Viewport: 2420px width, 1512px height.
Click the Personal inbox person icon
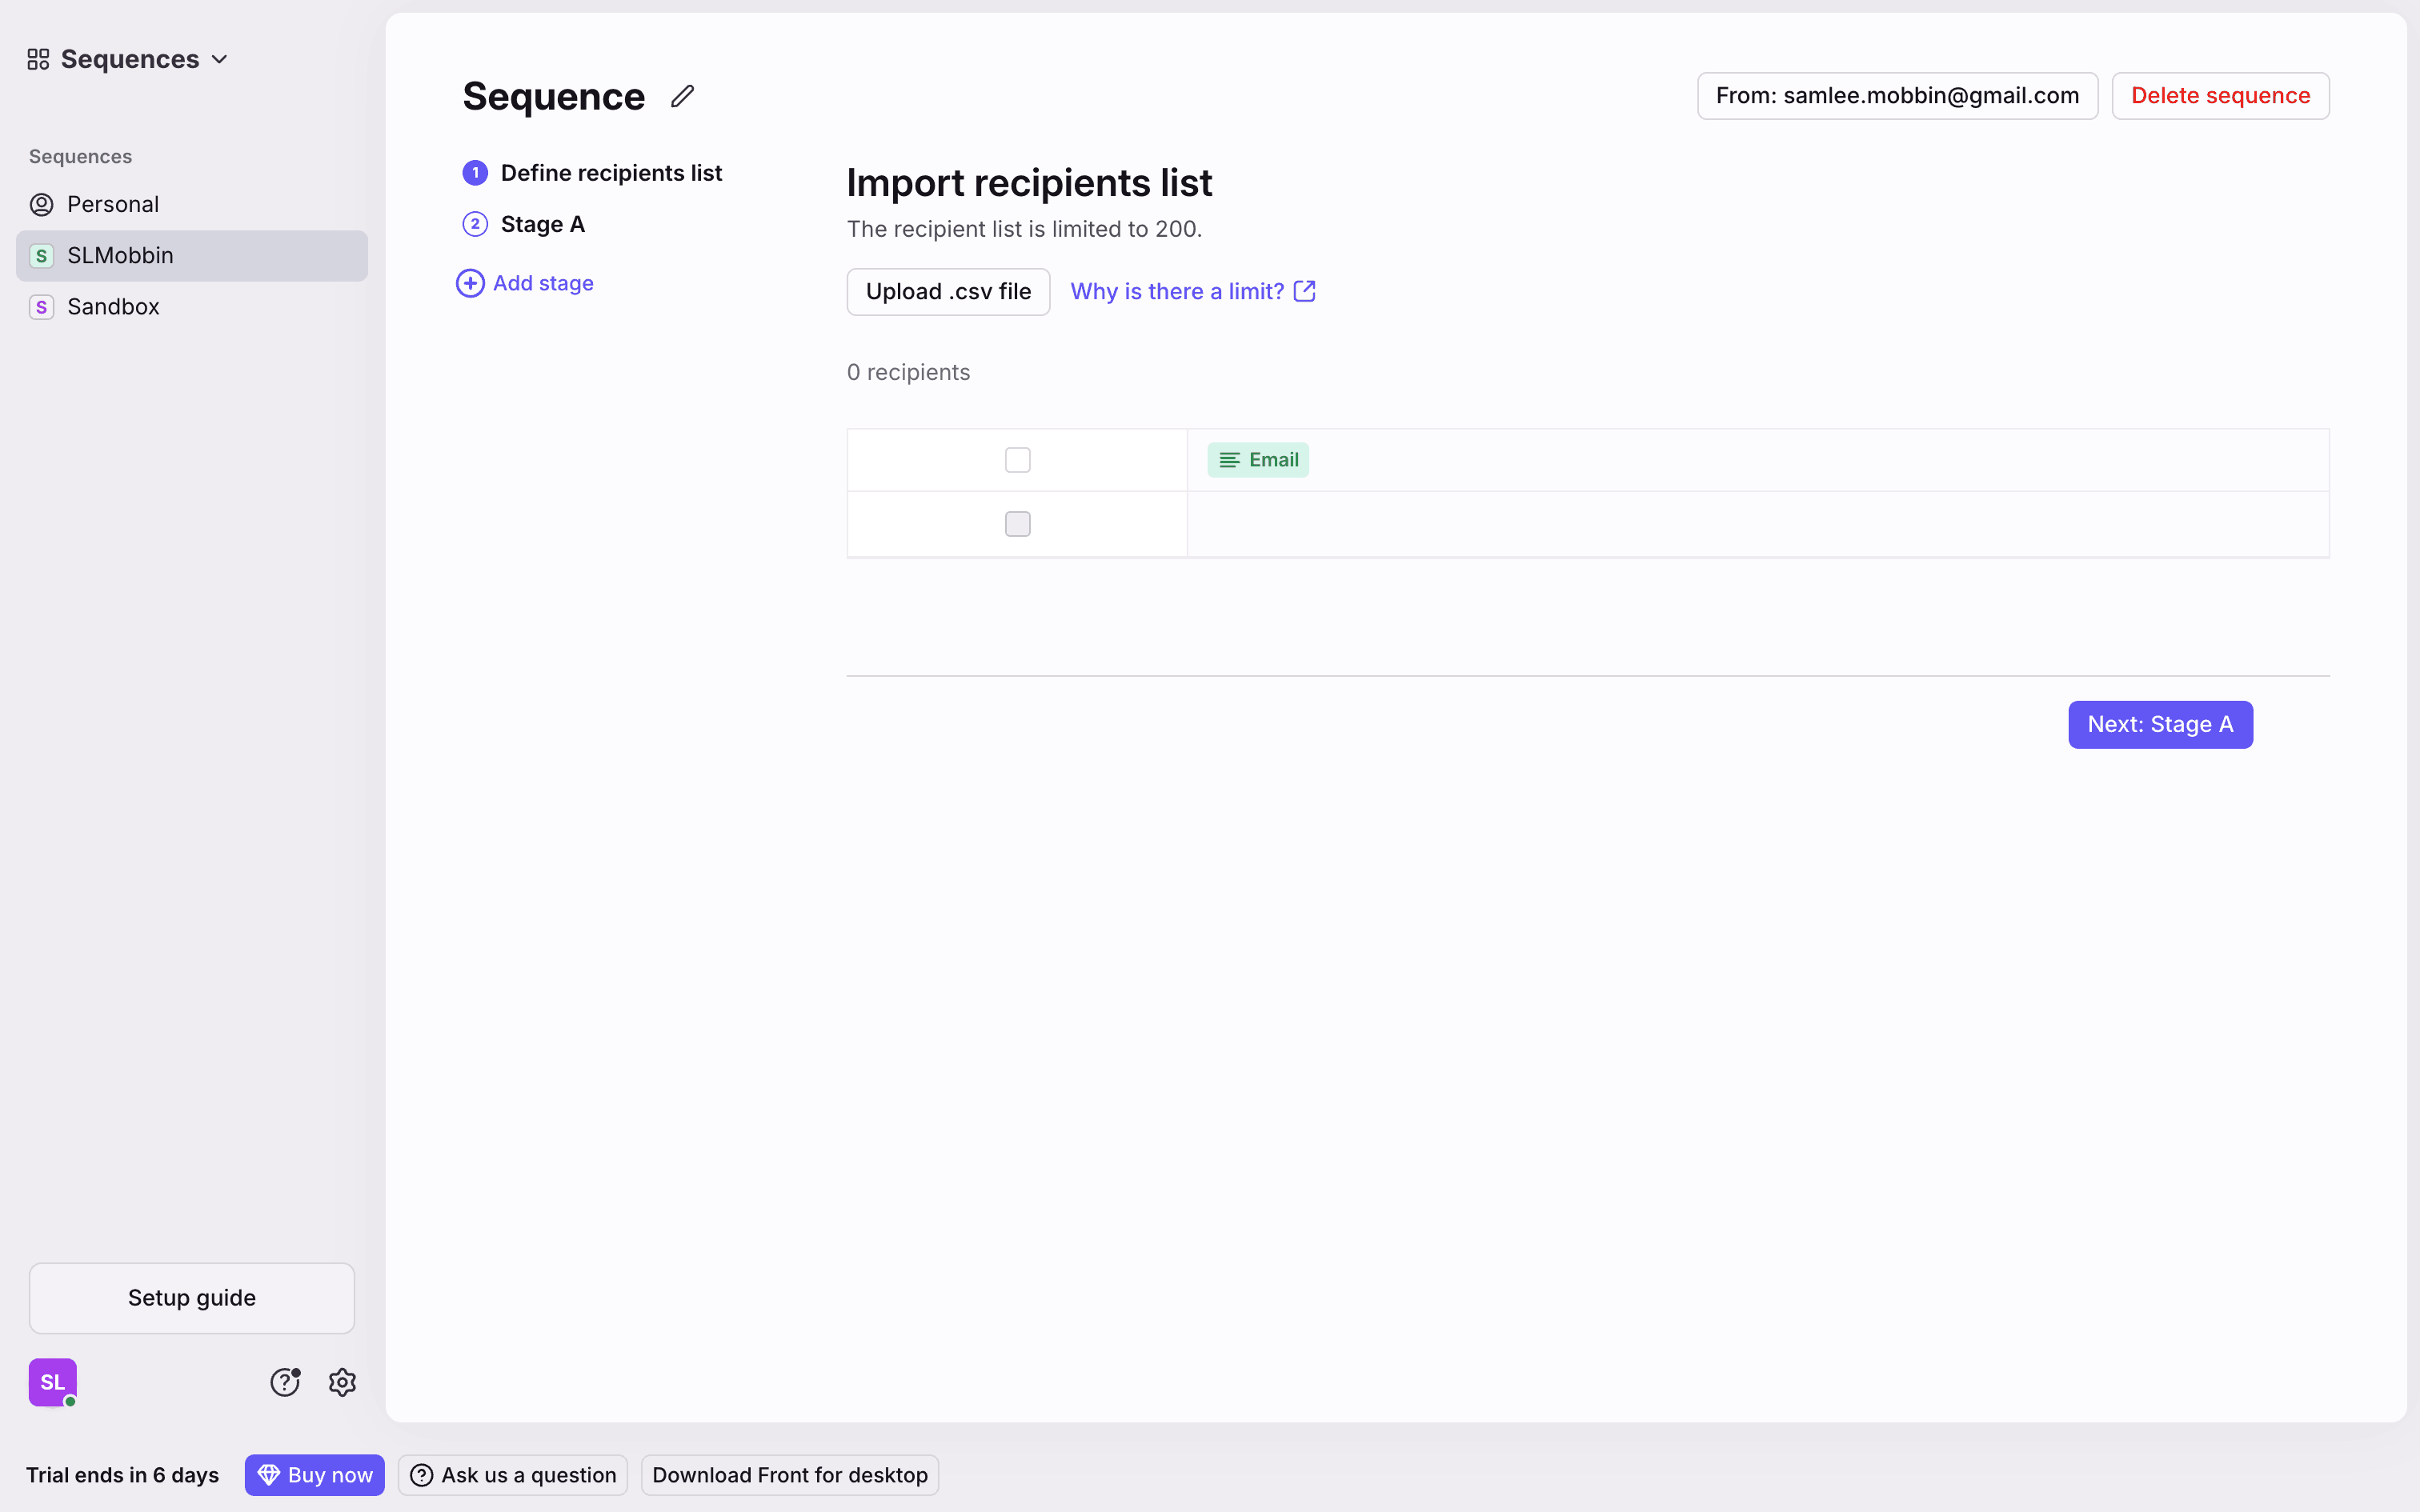41,205
